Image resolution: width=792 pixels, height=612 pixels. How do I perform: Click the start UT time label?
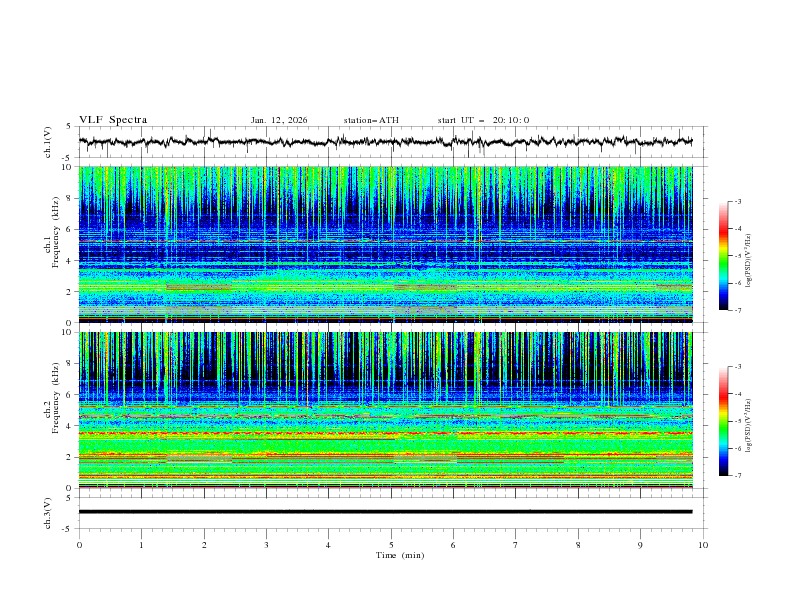coord(483,120)
